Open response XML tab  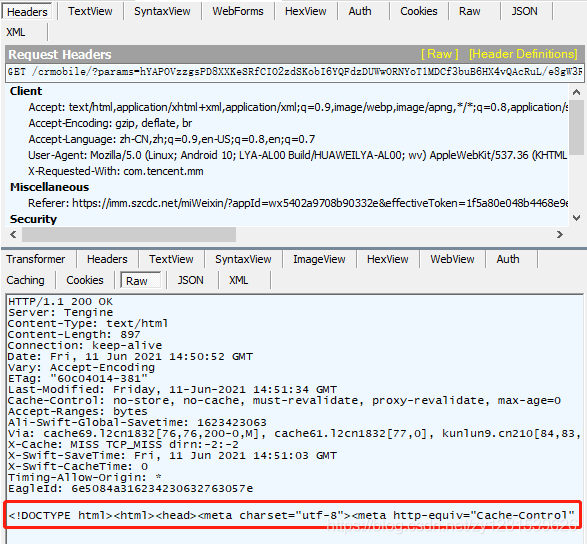coord(238,280)
